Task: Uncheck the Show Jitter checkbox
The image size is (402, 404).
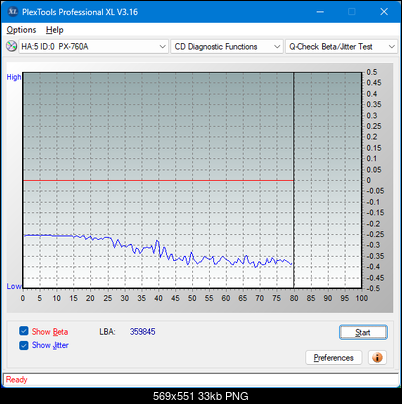Action: (24, 345)
